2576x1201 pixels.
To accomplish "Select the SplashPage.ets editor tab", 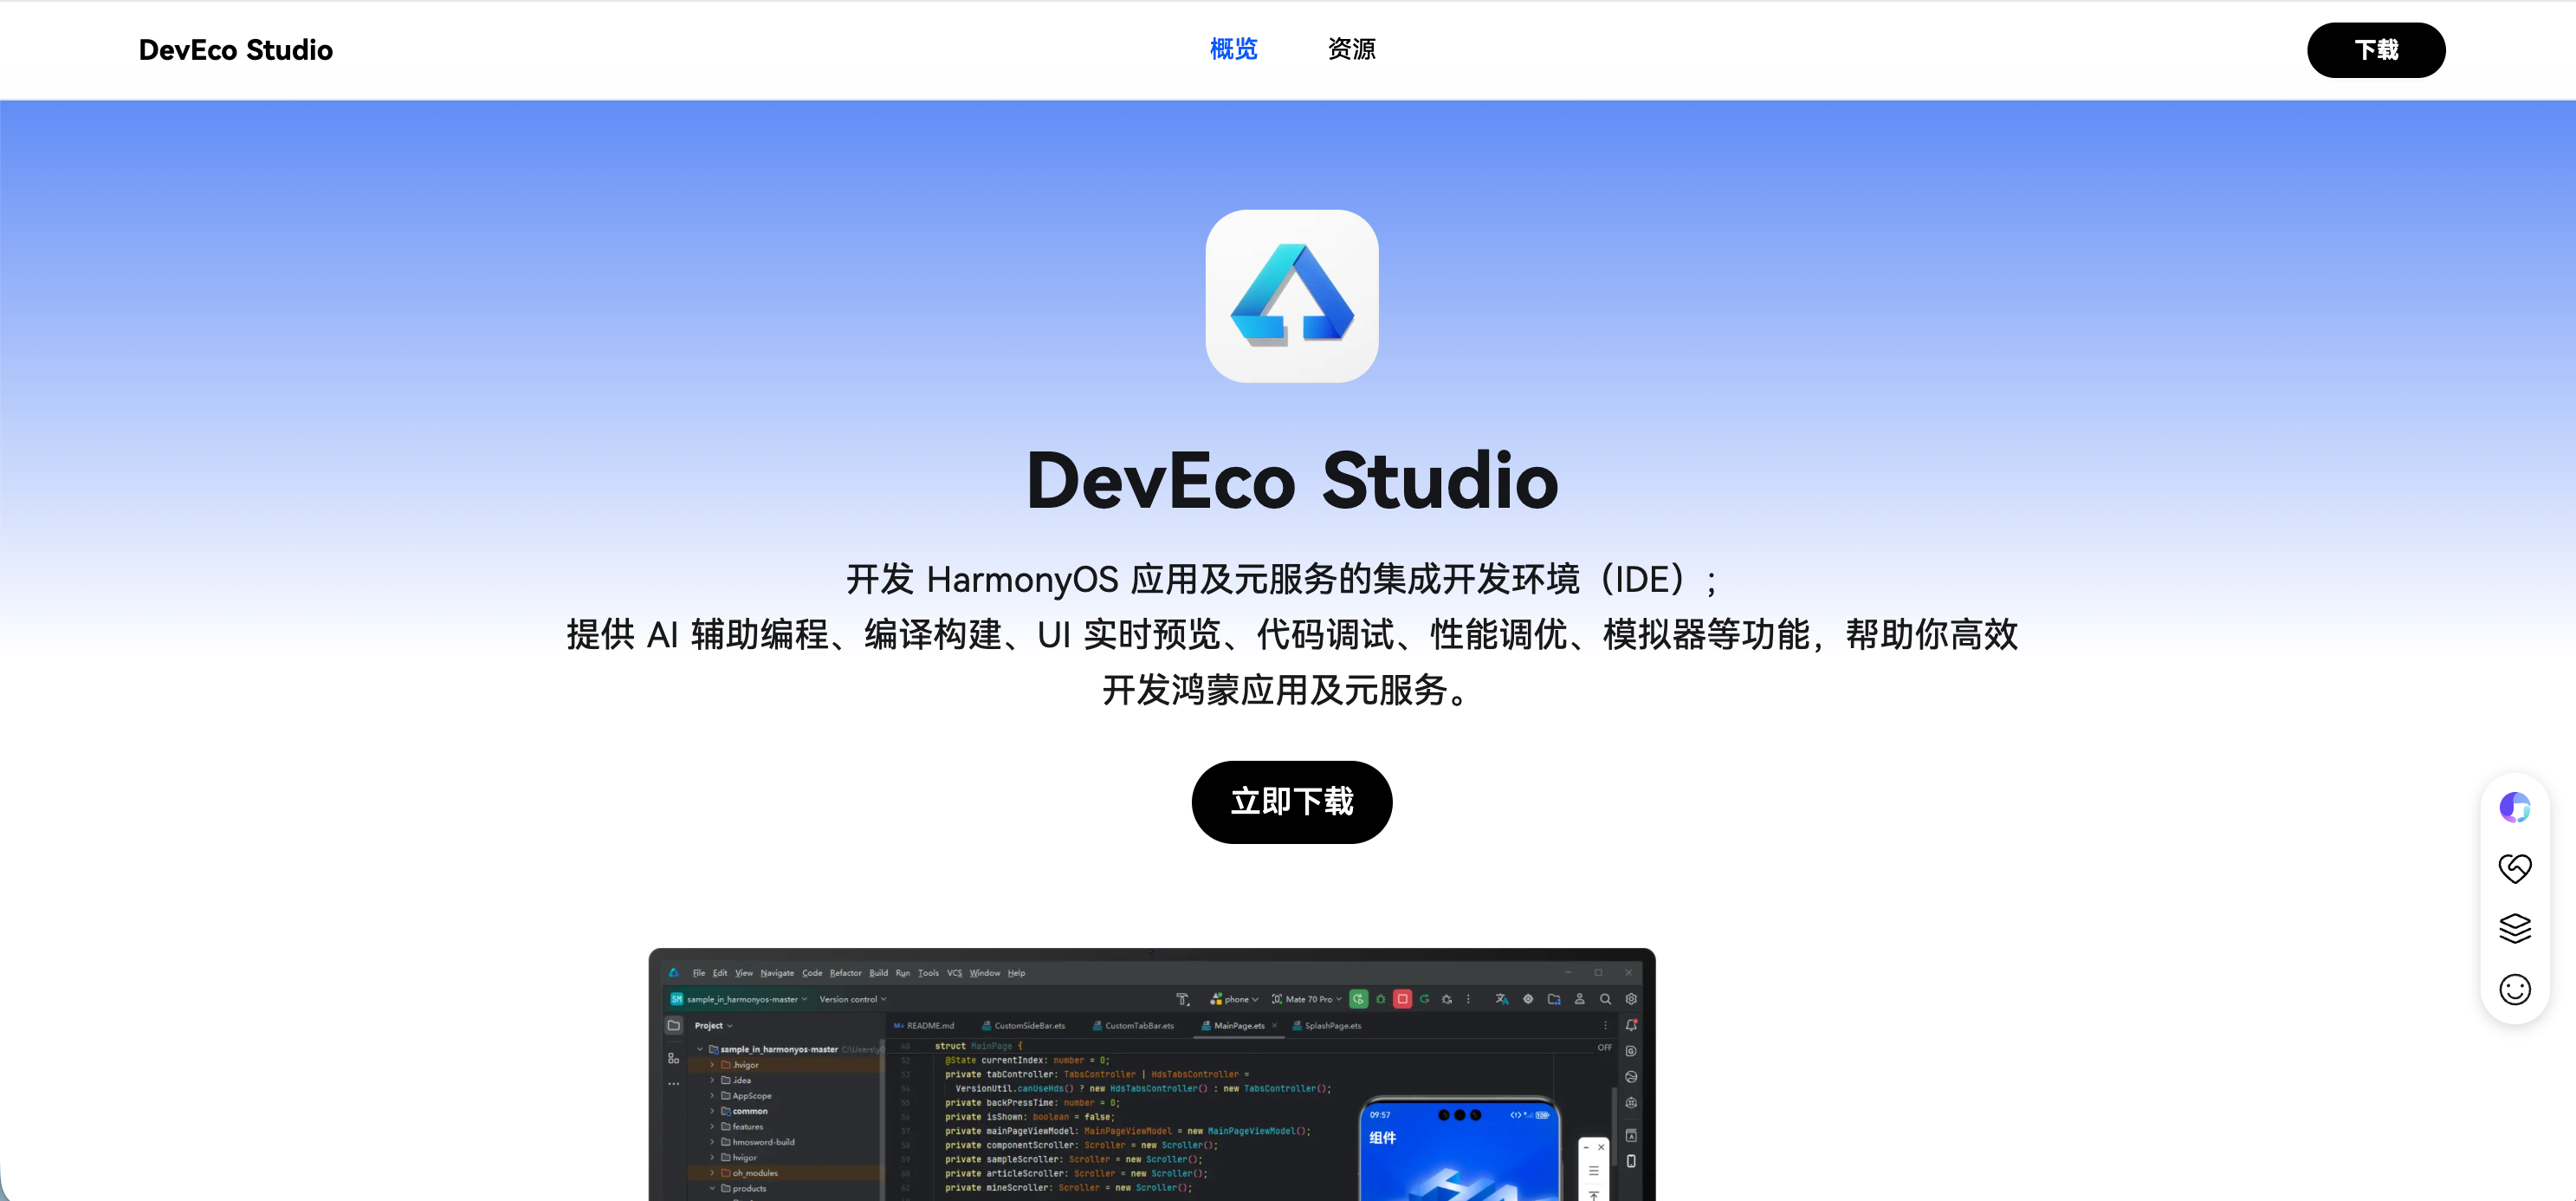I will 1326,1026.
